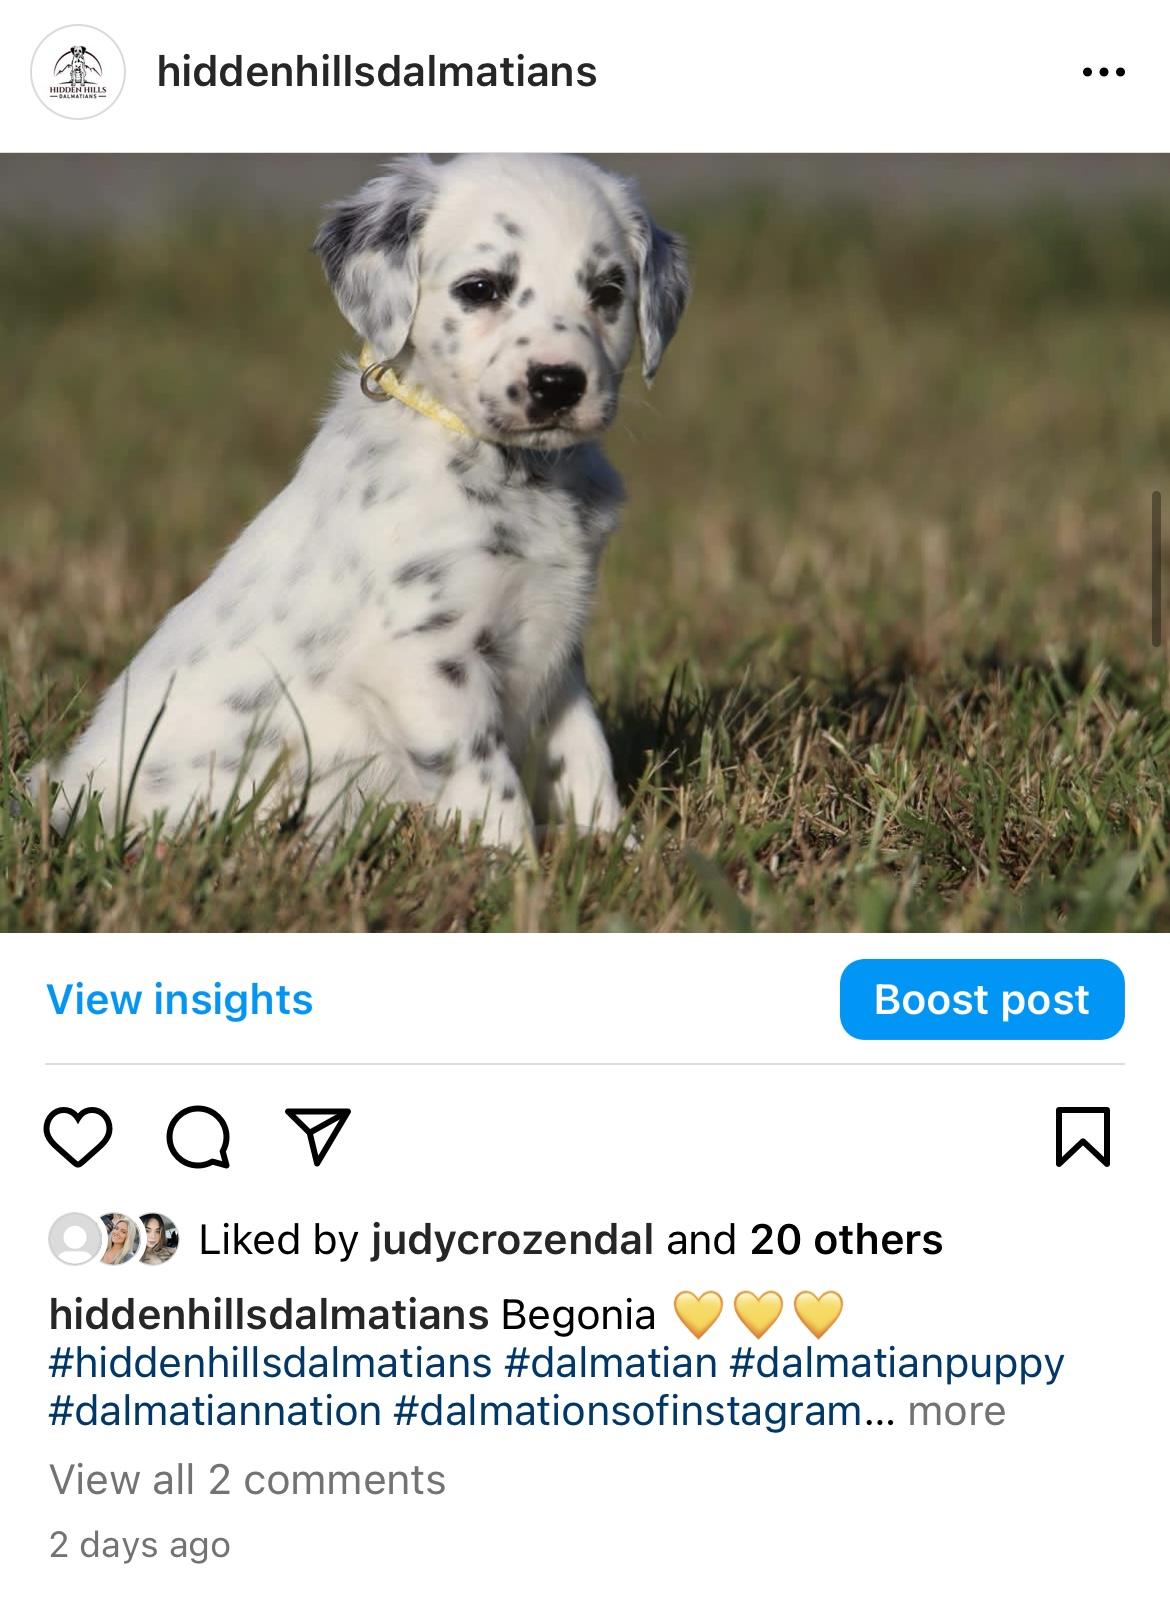Like the post with the heart icon
Screen dimensions: 1170x1616
(78, 1137)
